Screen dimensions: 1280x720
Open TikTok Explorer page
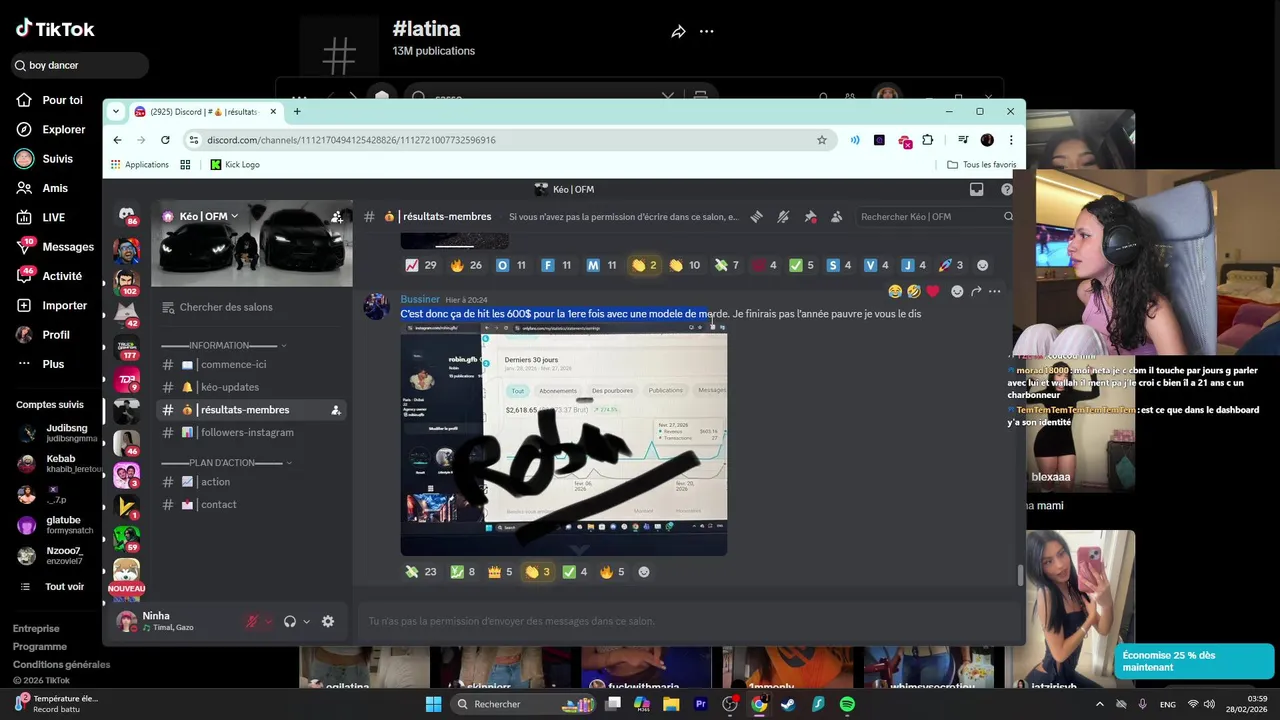[51, 129]
